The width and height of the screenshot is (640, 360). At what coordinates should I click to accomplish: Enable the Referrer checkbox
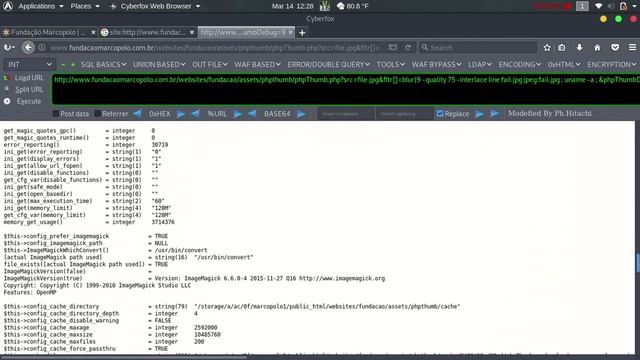98,114
